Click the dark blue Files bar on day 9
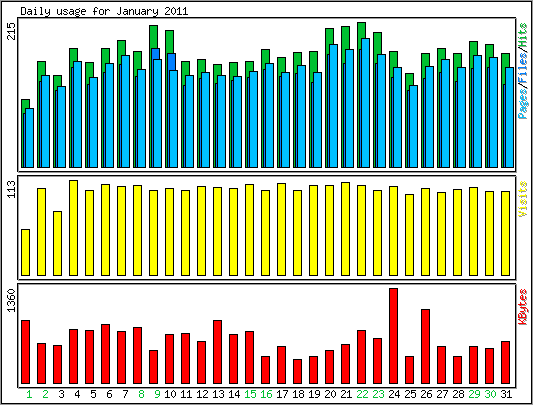The width and height of the screenshot is (533, 405). [156, 54]
